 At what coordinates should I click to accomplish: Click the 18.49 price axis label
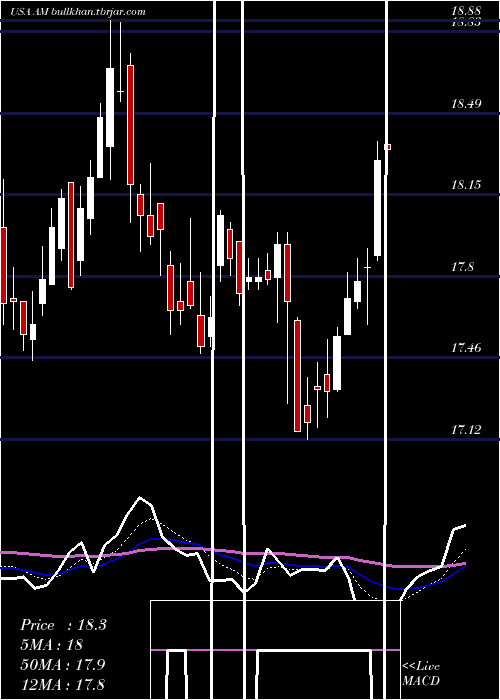click(466, 104)
